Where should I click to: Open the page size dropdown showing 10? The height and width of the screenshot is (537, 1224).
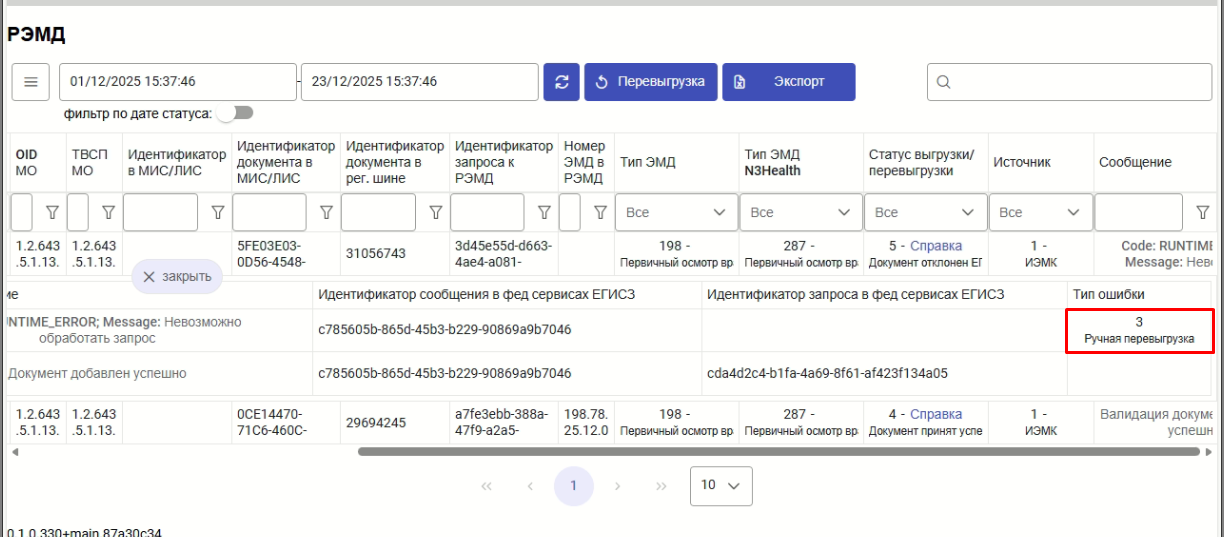pyautogui.click(x=720, y=485)
